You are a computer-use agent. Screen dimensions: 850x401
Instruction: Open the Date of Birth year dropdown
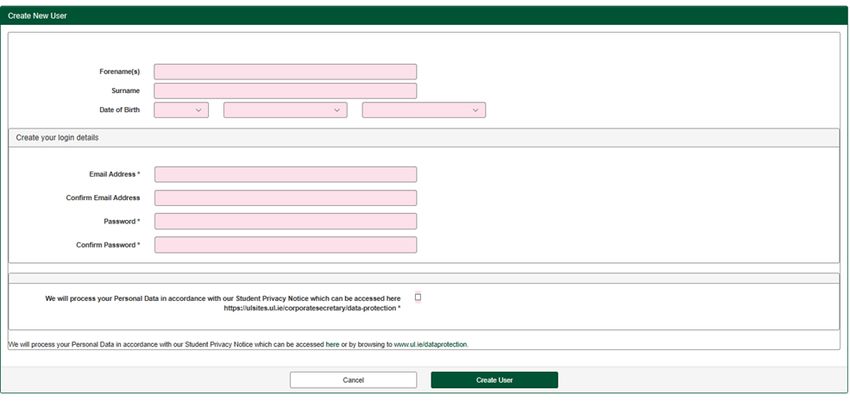click(424, 110)
